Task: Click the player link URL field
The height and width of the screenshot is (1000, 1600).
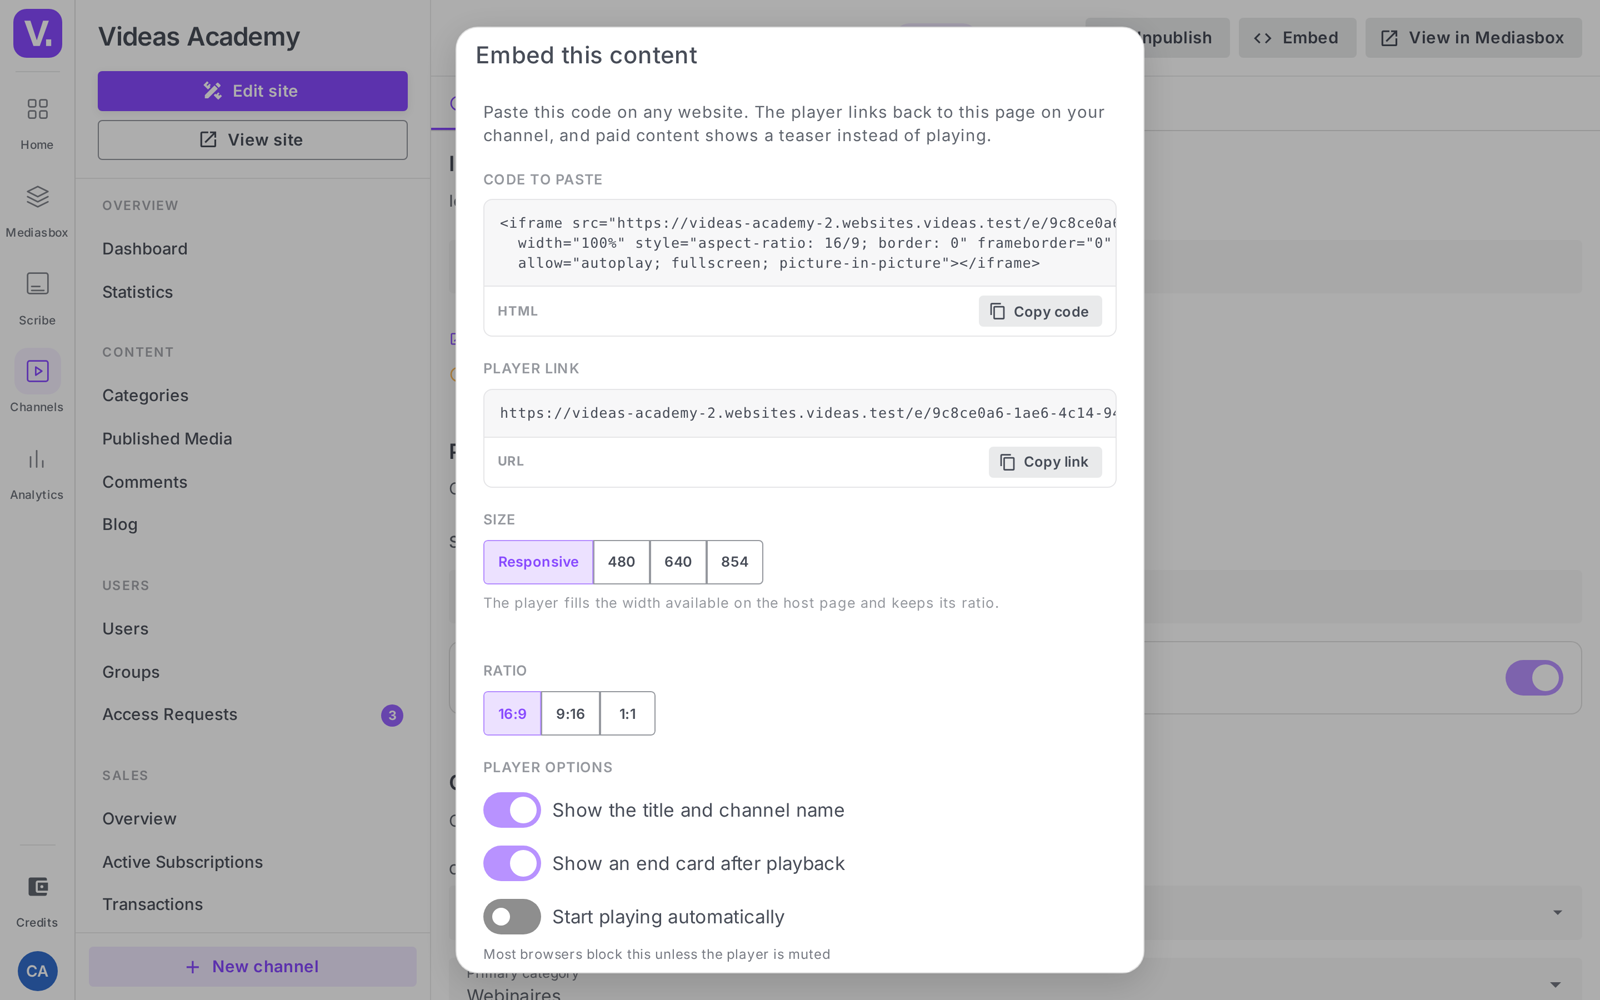Action: coord(800,413)
